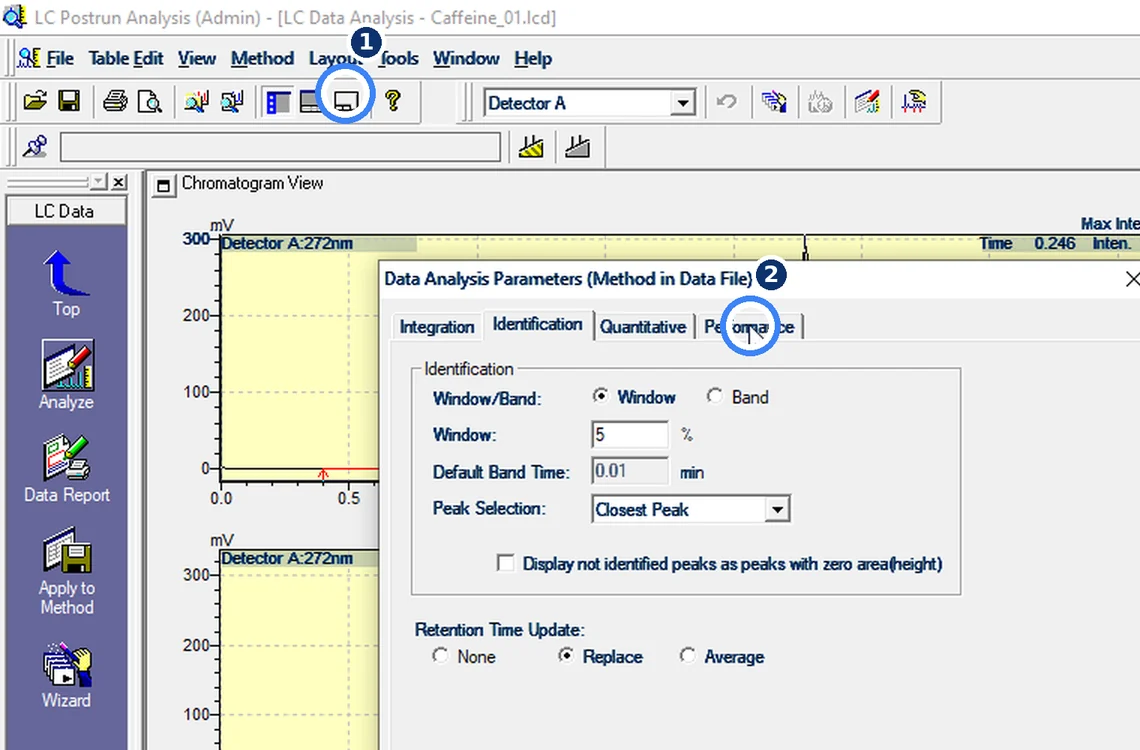This screenshot has height=750, width=1140.
Task: Click the stacked windows icon after Undo
Action: click(774, 102)
